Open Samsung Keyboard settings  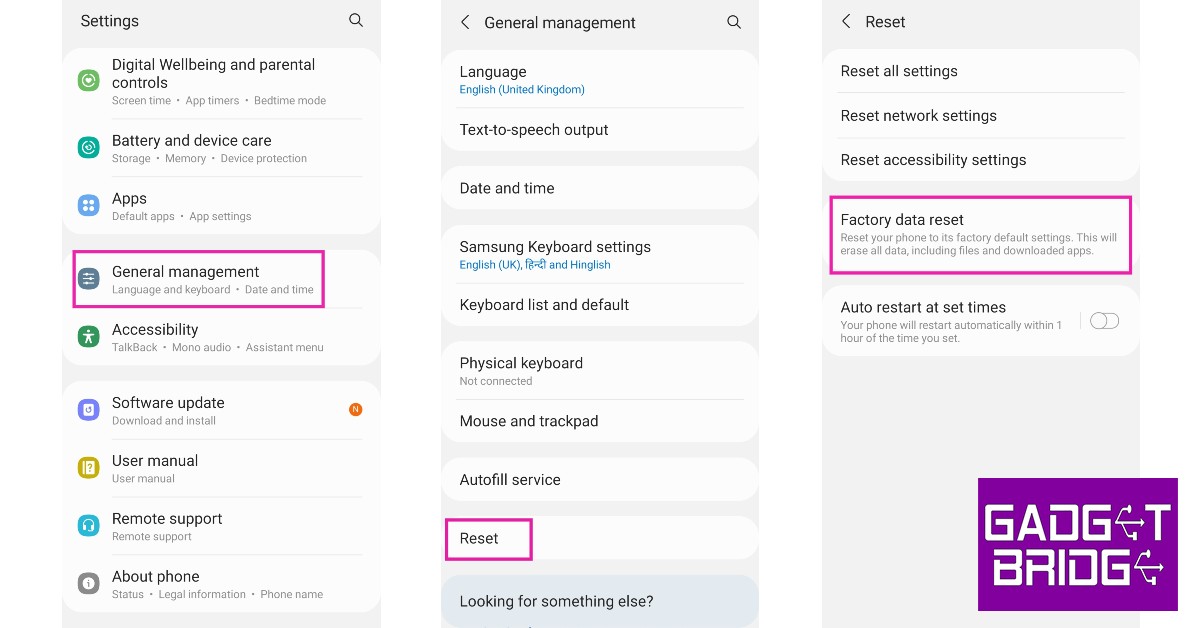[555, 254]
